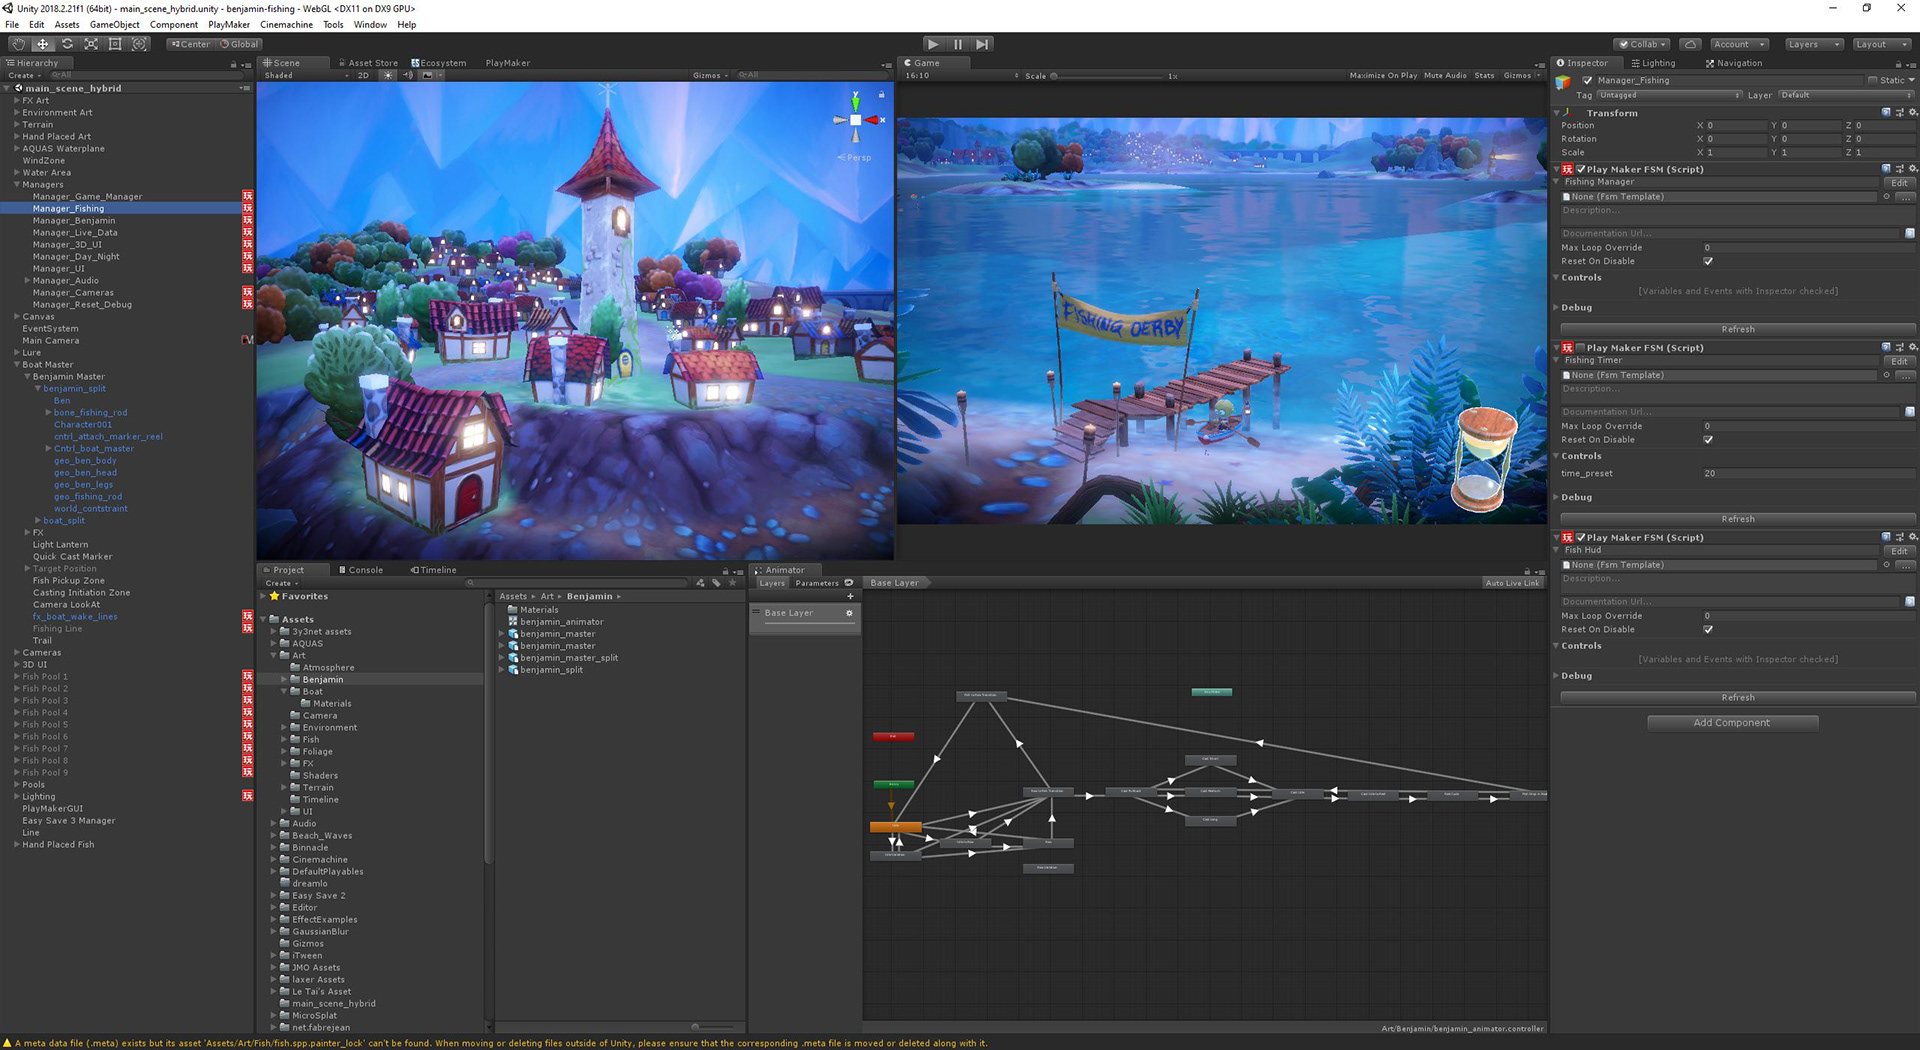Click the cloud services icon

(1690, 44)
